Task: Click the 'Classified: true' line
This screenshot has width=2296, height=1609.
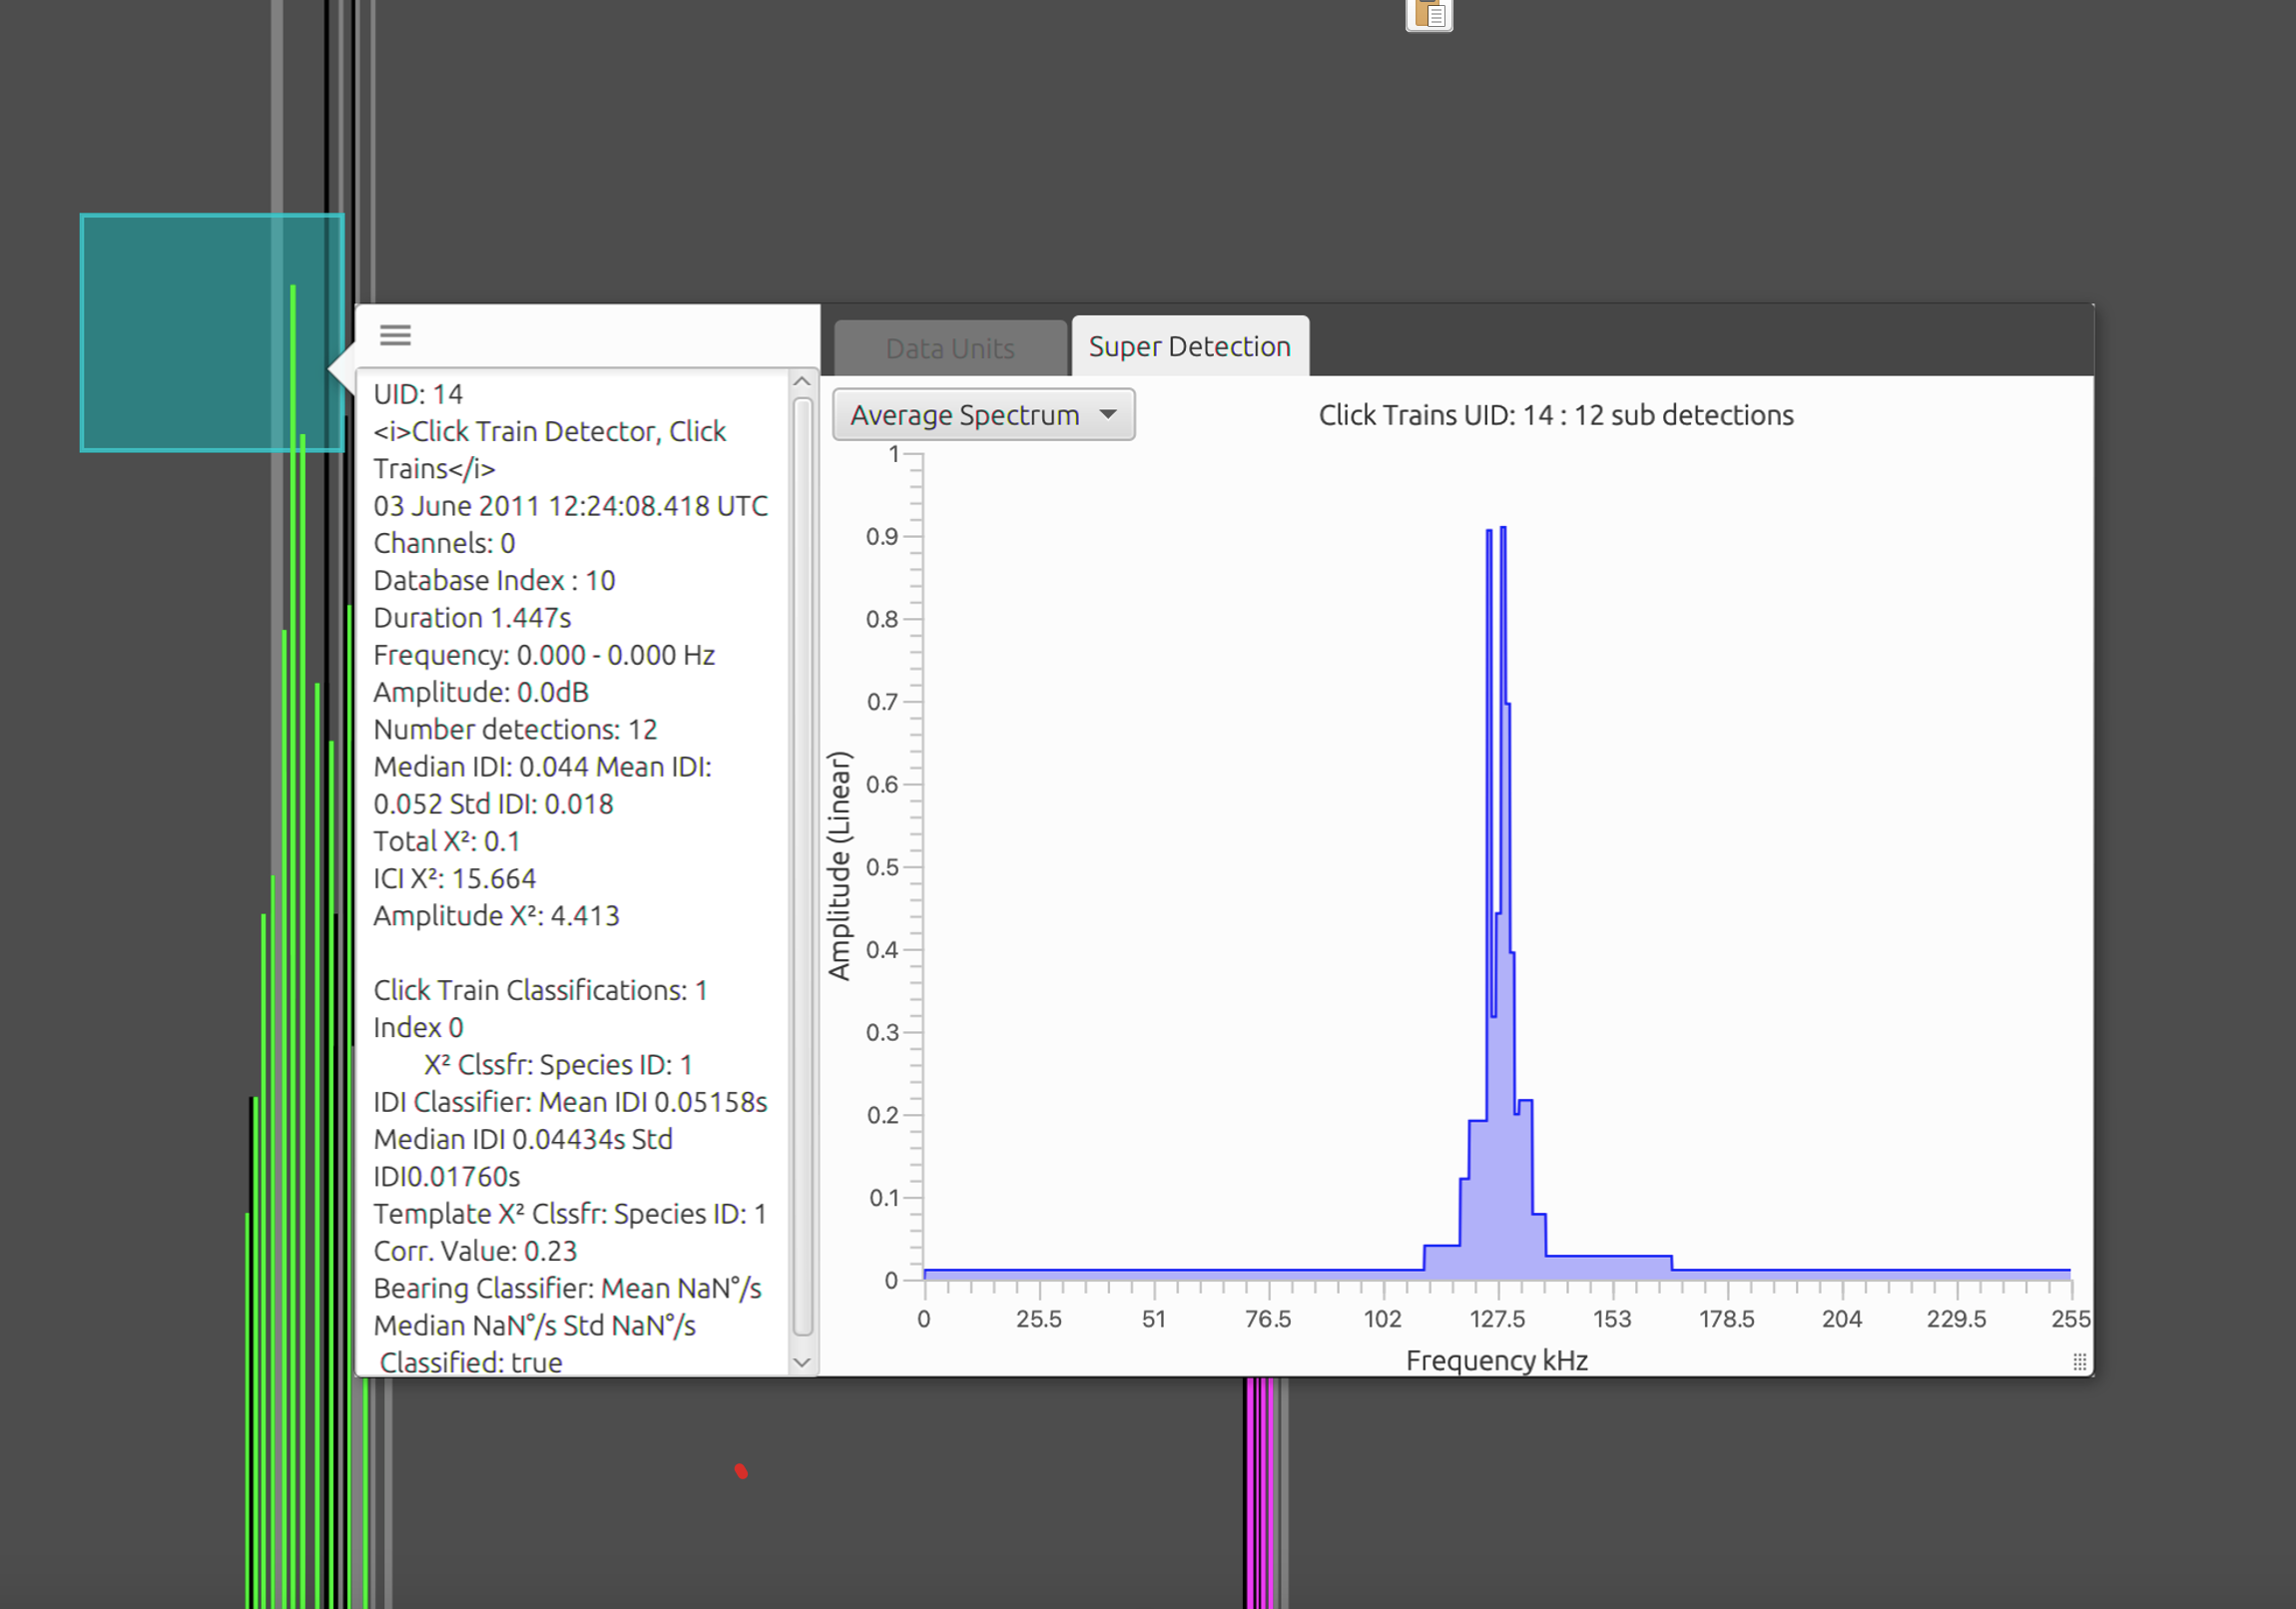Action: click(x=470, y=1362)
